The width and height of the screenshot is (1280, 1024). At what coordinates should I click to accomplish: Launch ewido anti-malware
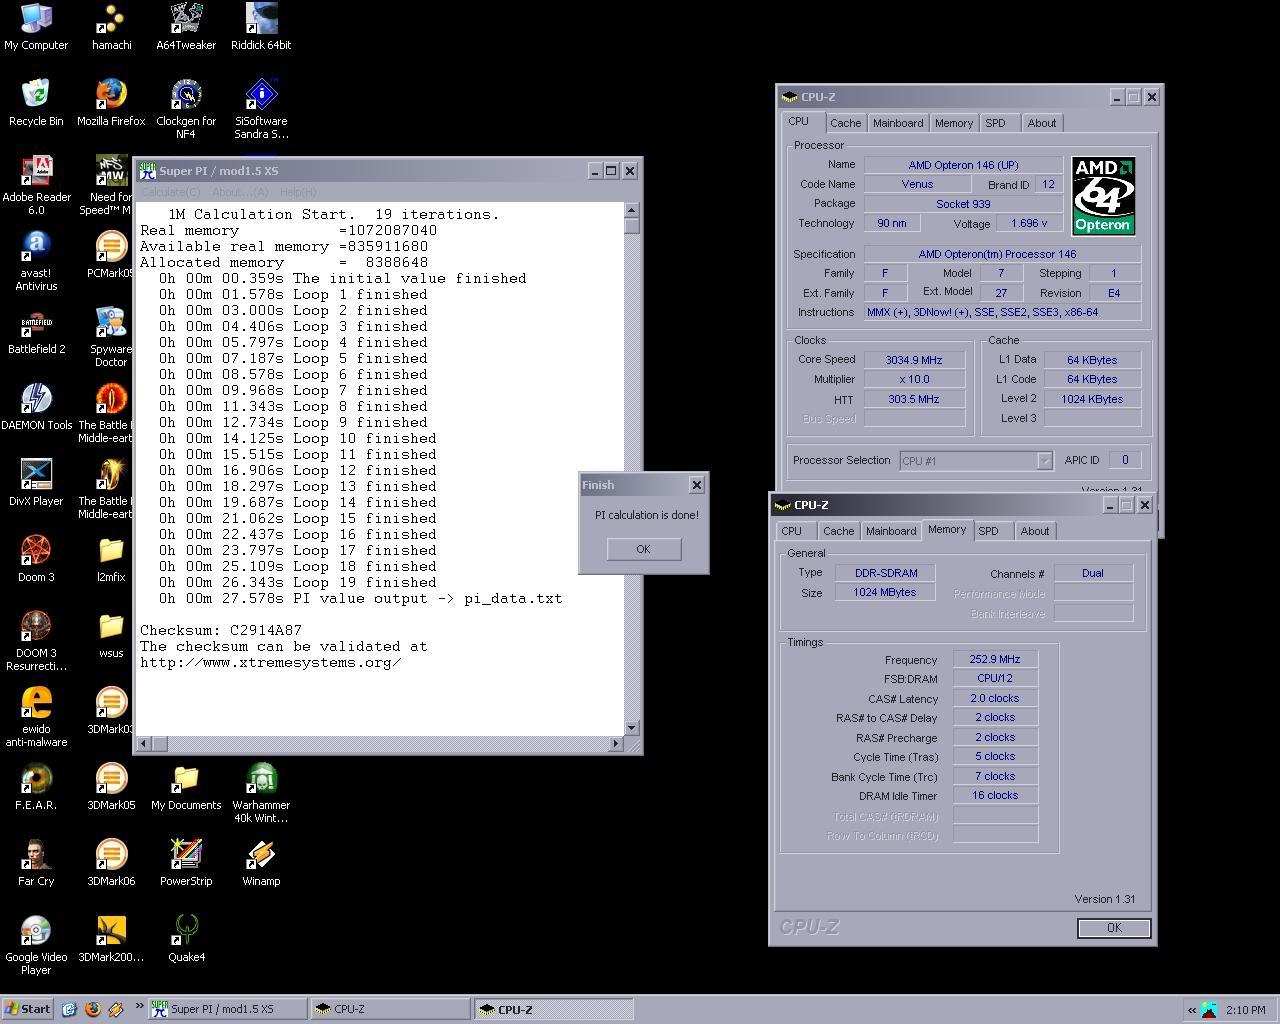(x=36, y=717)
